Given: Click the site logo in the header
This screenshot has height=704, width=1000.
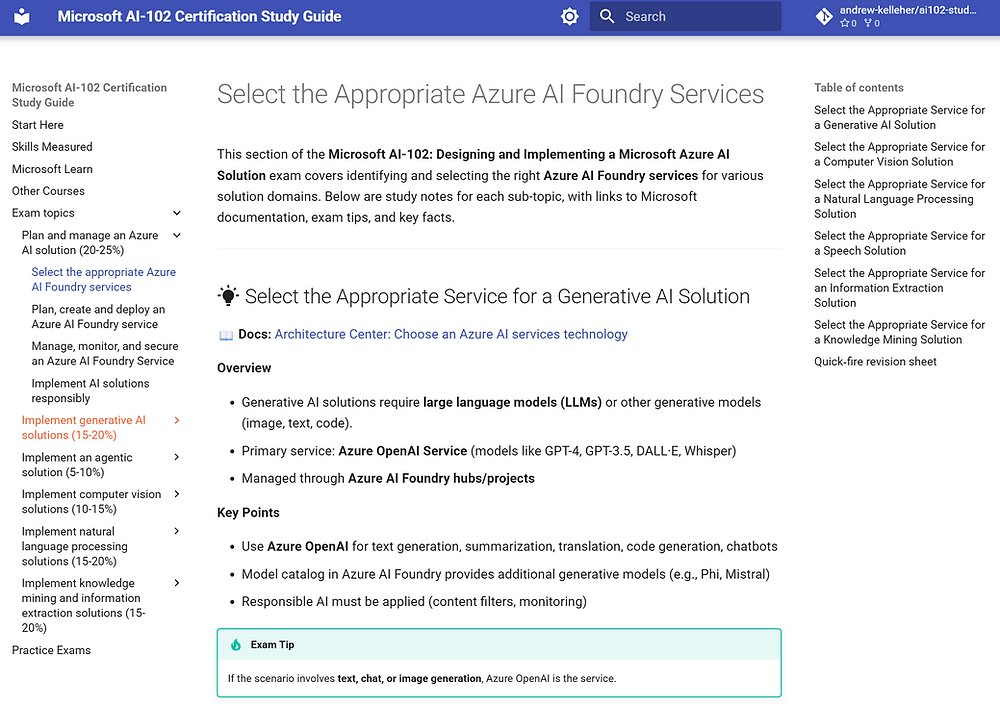Looking at the screenshot, I should 22,16.
